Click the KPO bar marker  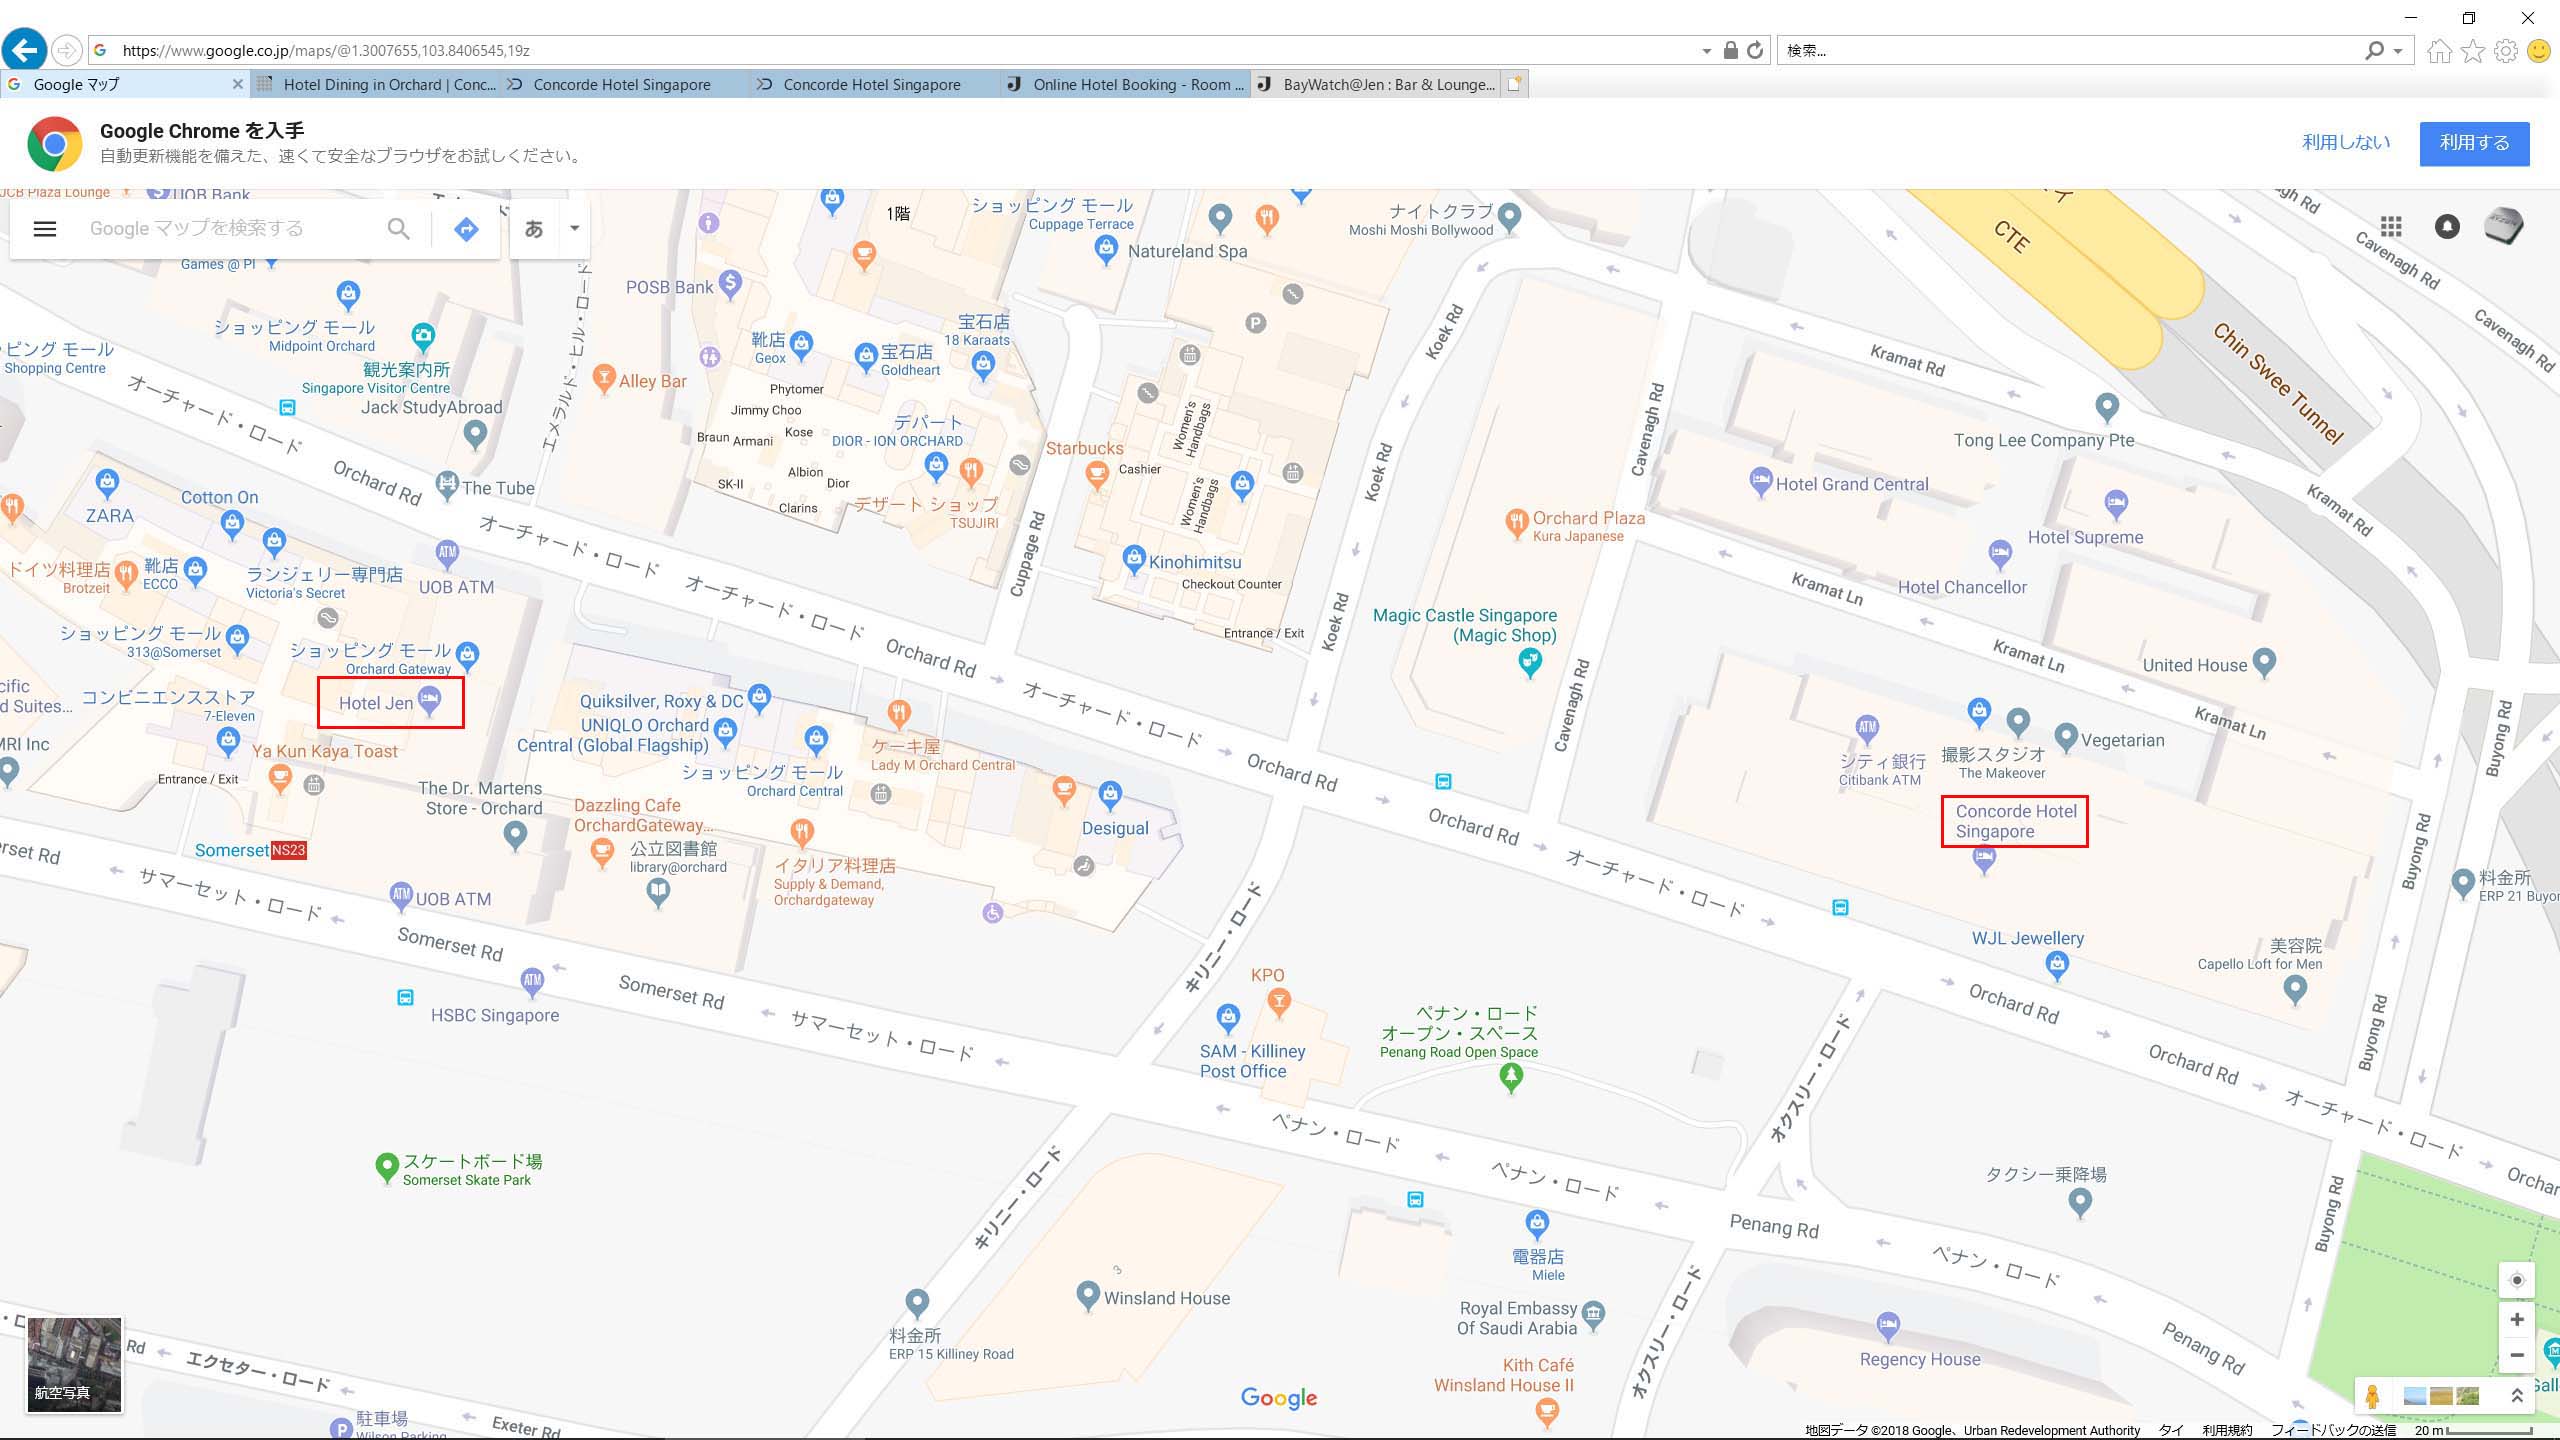tap(1279, 1000)
